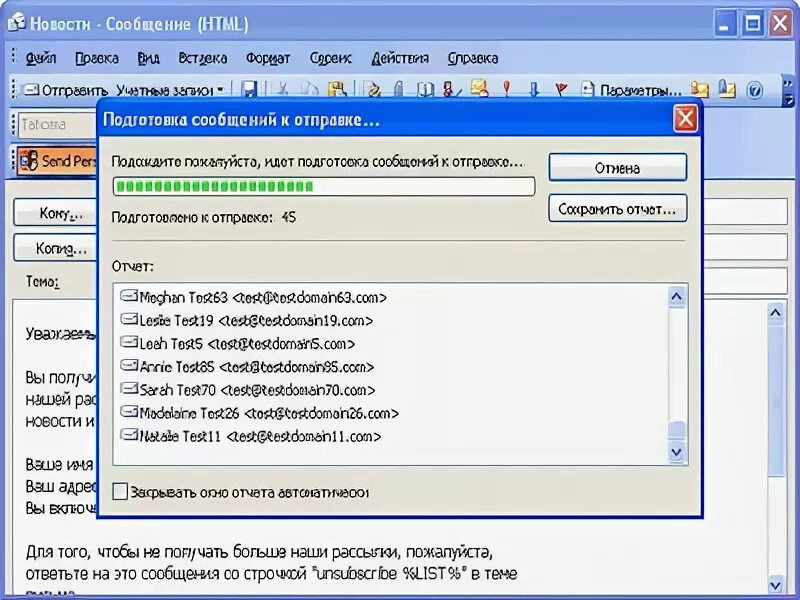800x600 pixels.
Task: Open the Учетные записи accounts dropdown
Action: tap(170, 90)
